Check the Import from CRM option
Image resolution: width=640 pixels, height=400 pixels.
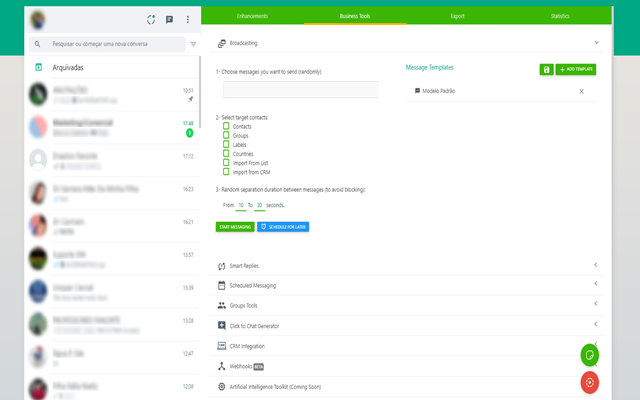click(x=226, y=171)
